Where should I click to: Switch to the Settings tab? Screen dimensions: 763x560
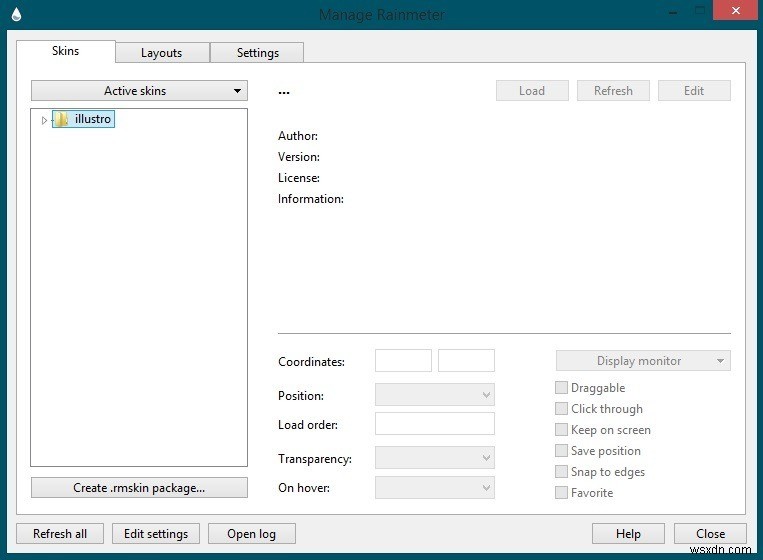[257, 53]
